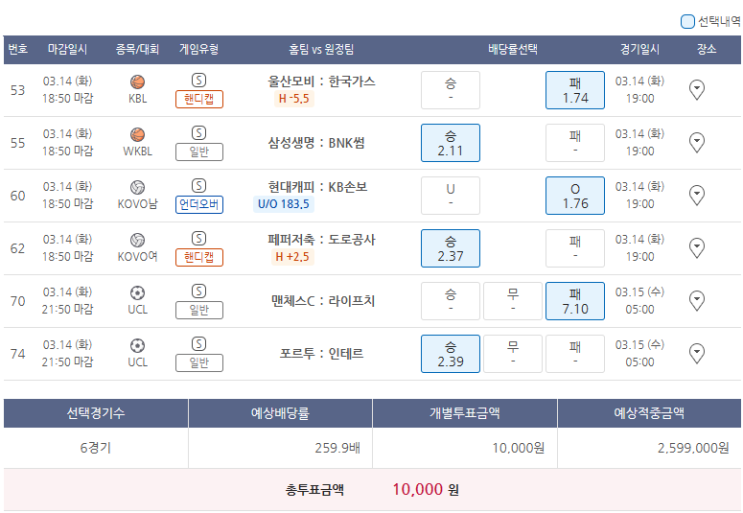Open venue location pin for match 62
The height and width of the screenshot is (513, 743).
tap(697, 248)
